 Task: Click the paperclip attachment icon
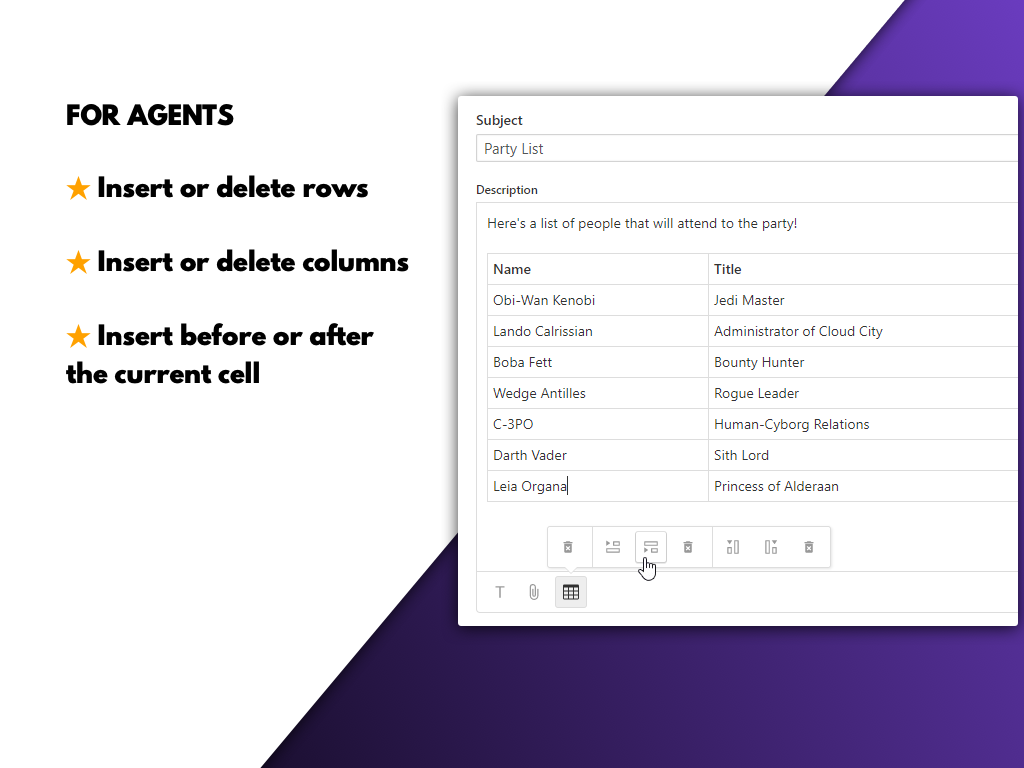coord(534,592)
